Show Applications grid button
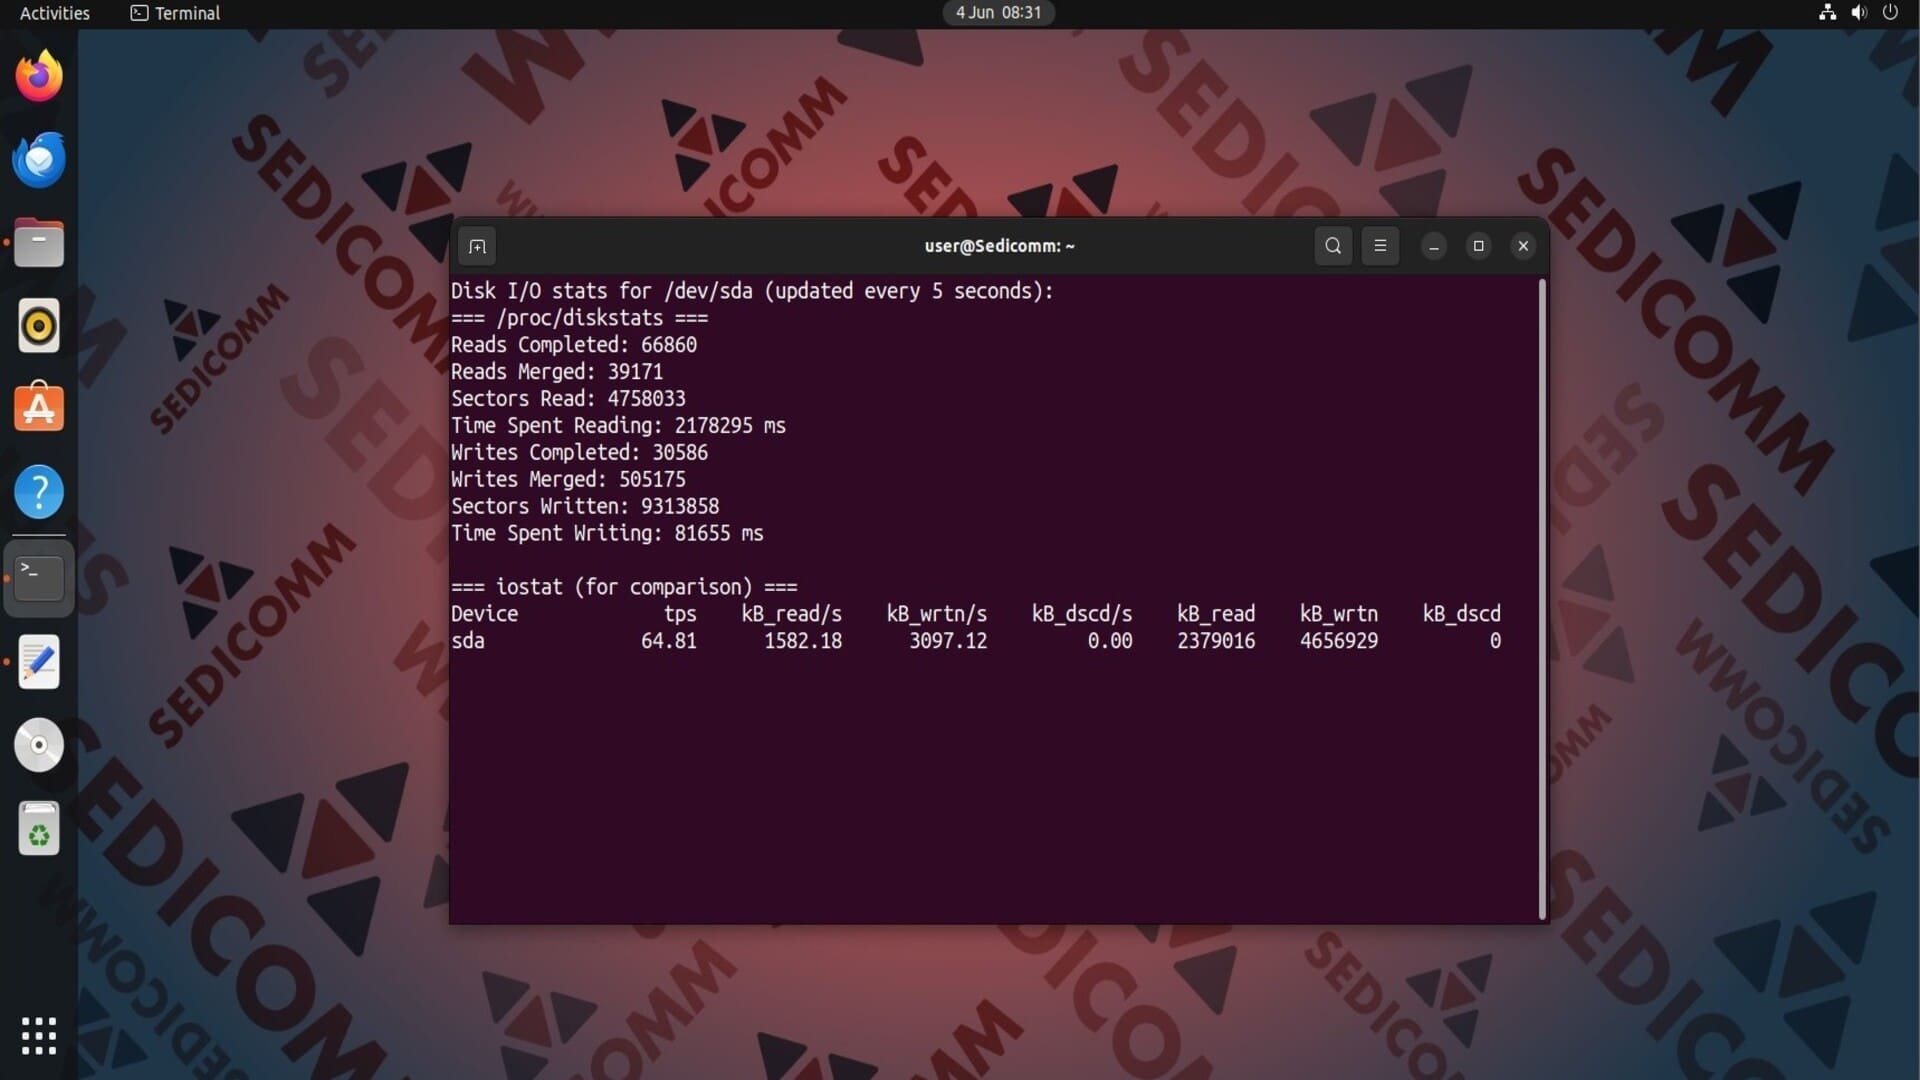Image resolution: width=1920 pixels, height=1080 pixels. click(39, 1036)
